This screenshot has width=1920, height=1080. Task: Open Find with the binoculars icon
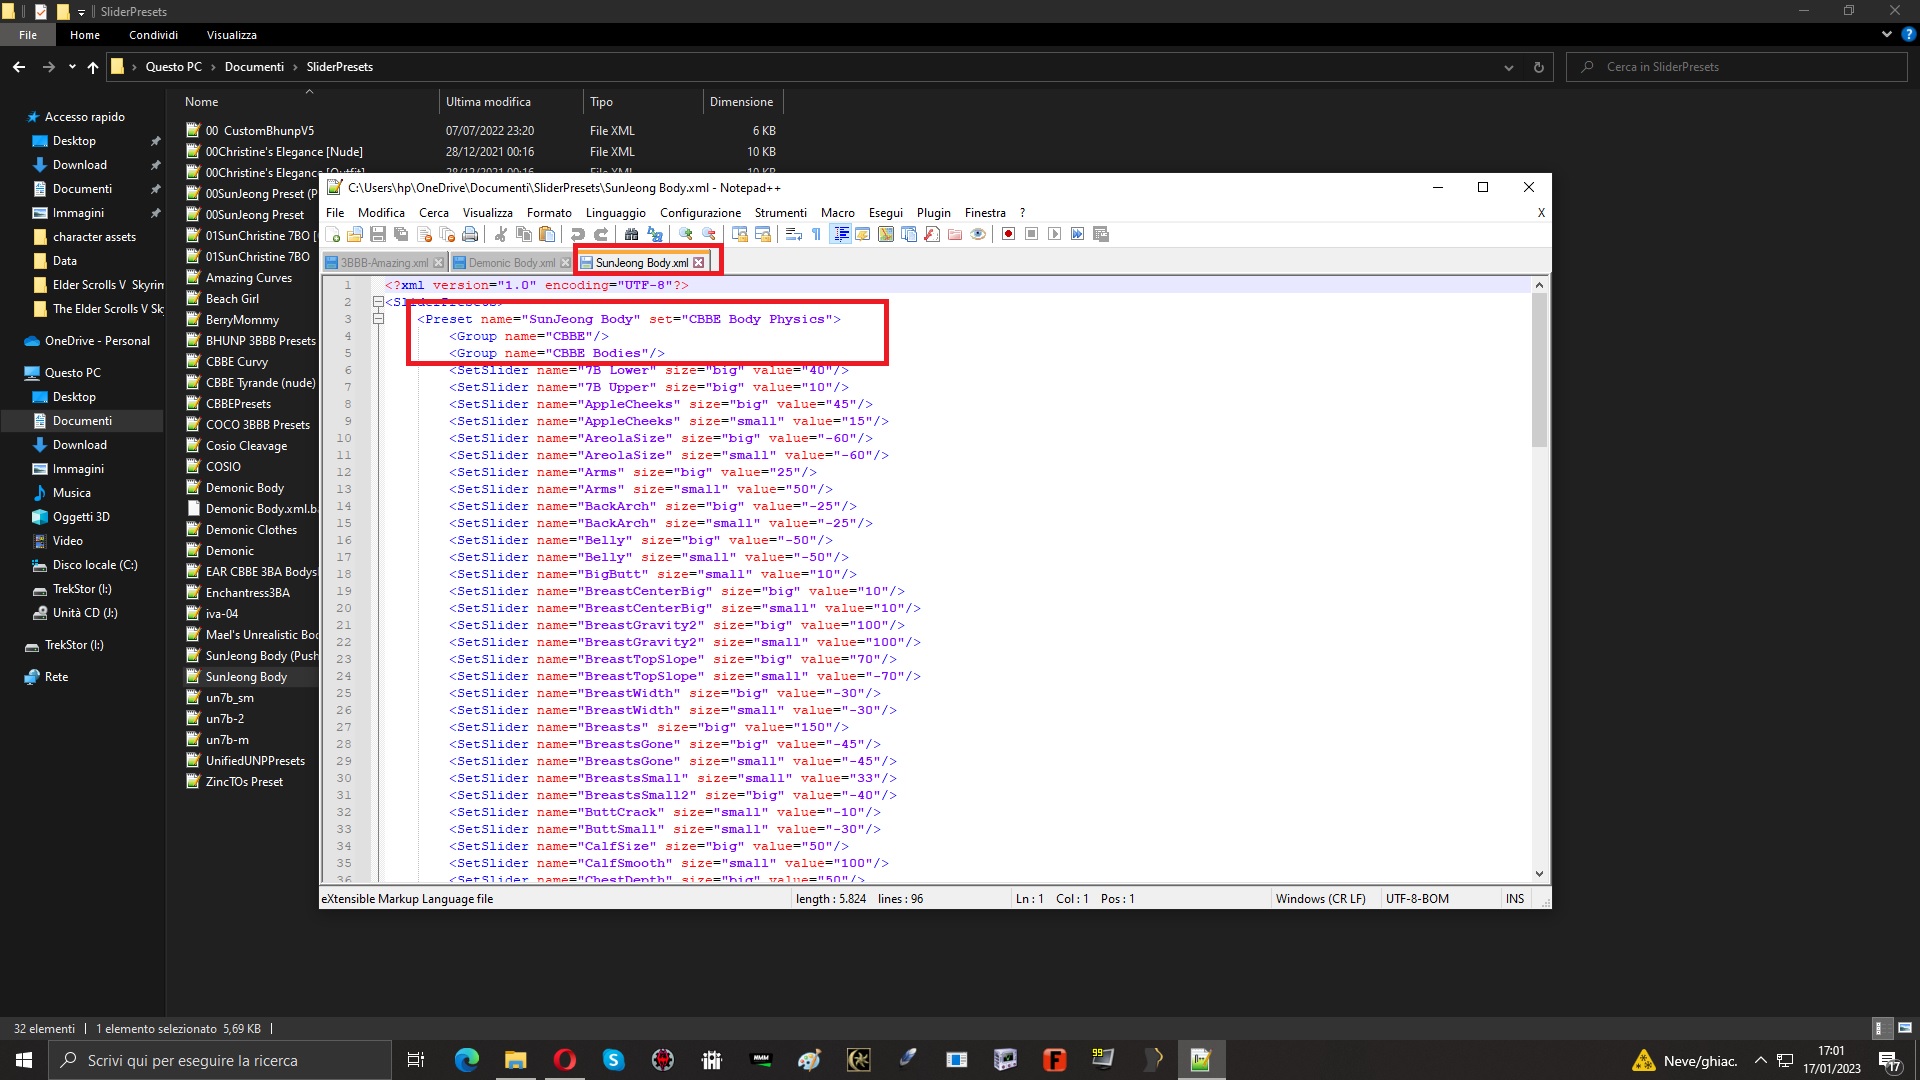coord(631,234)
